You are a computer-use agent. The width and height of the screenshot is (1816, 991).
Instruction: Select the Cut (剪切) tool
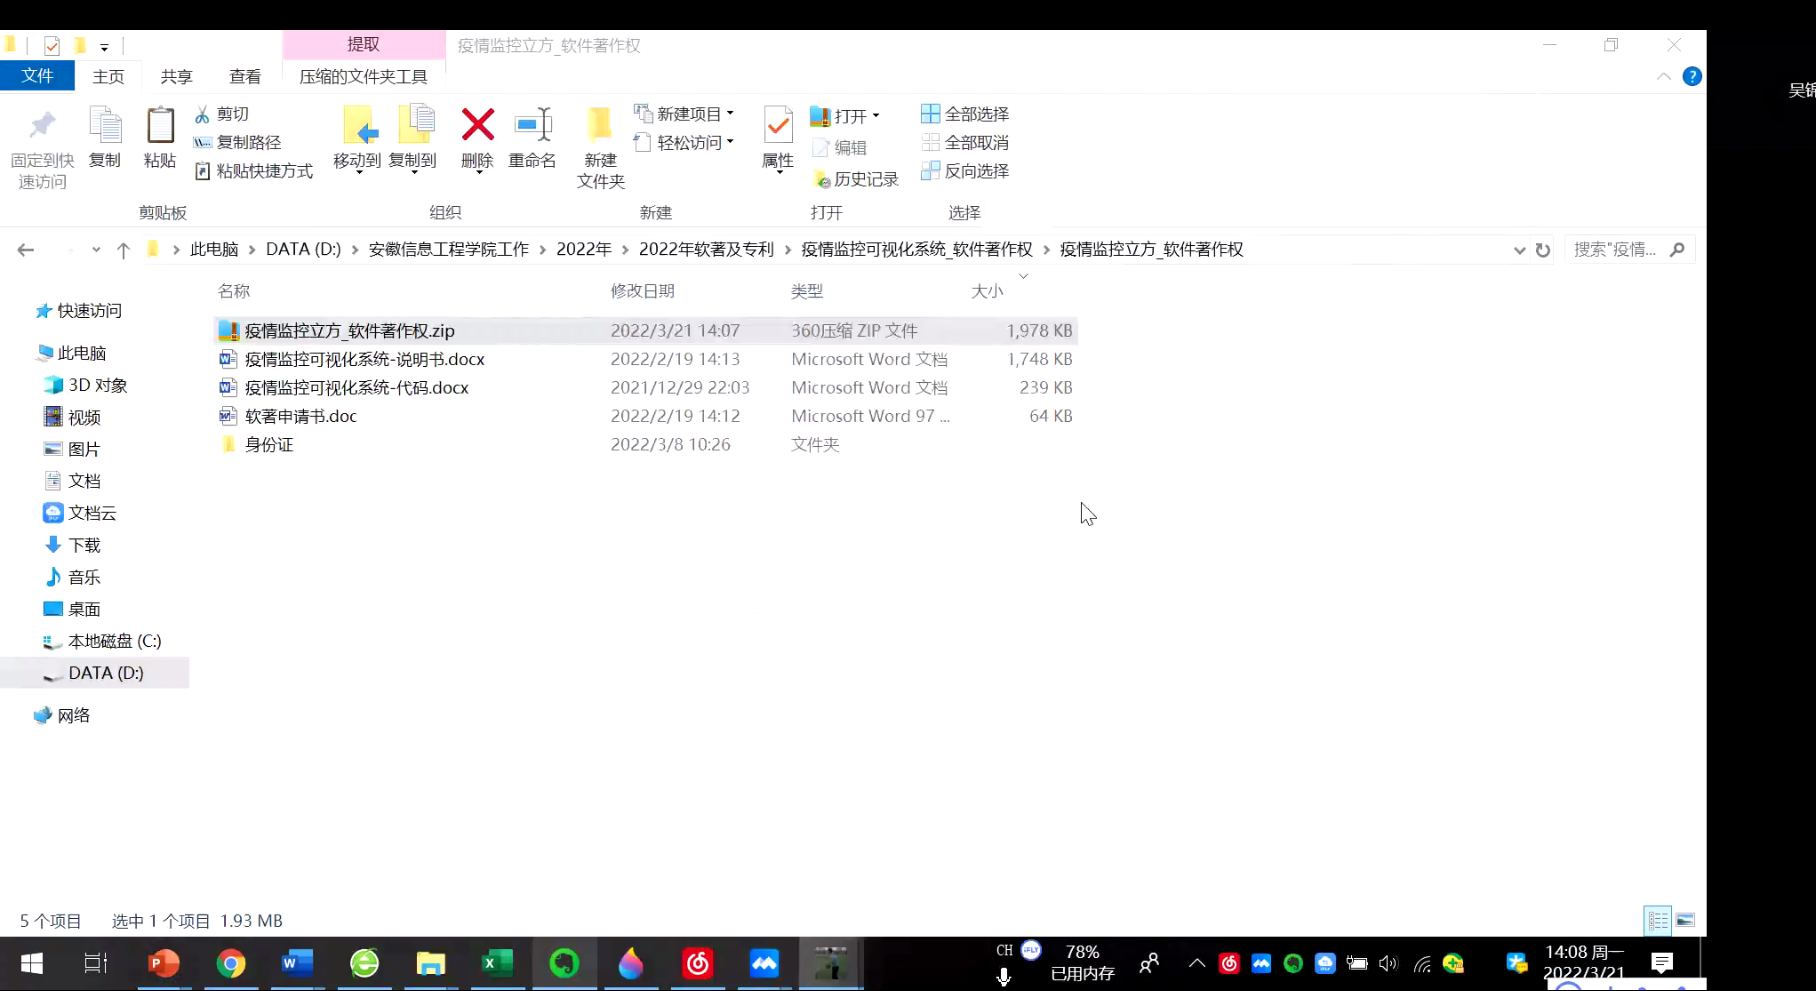click(x=224, y=113)
